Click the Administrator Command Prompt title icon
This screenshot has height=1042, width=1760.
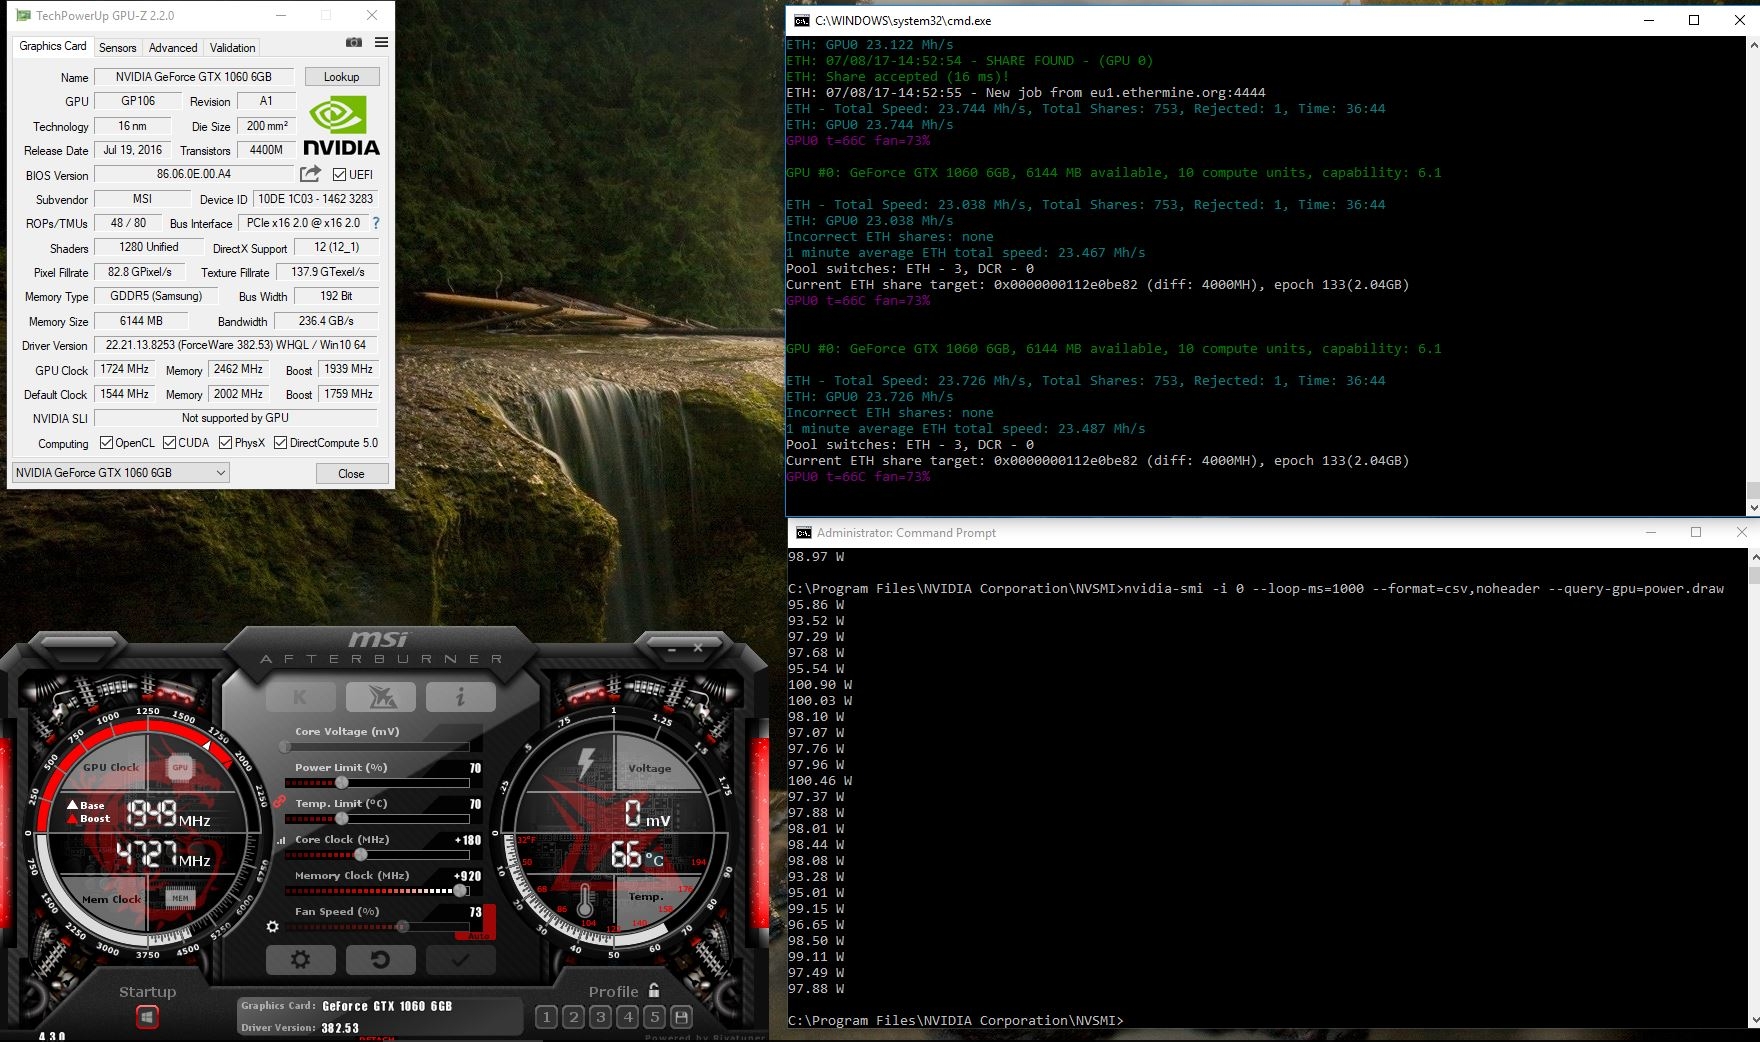(x=804, y=532)
